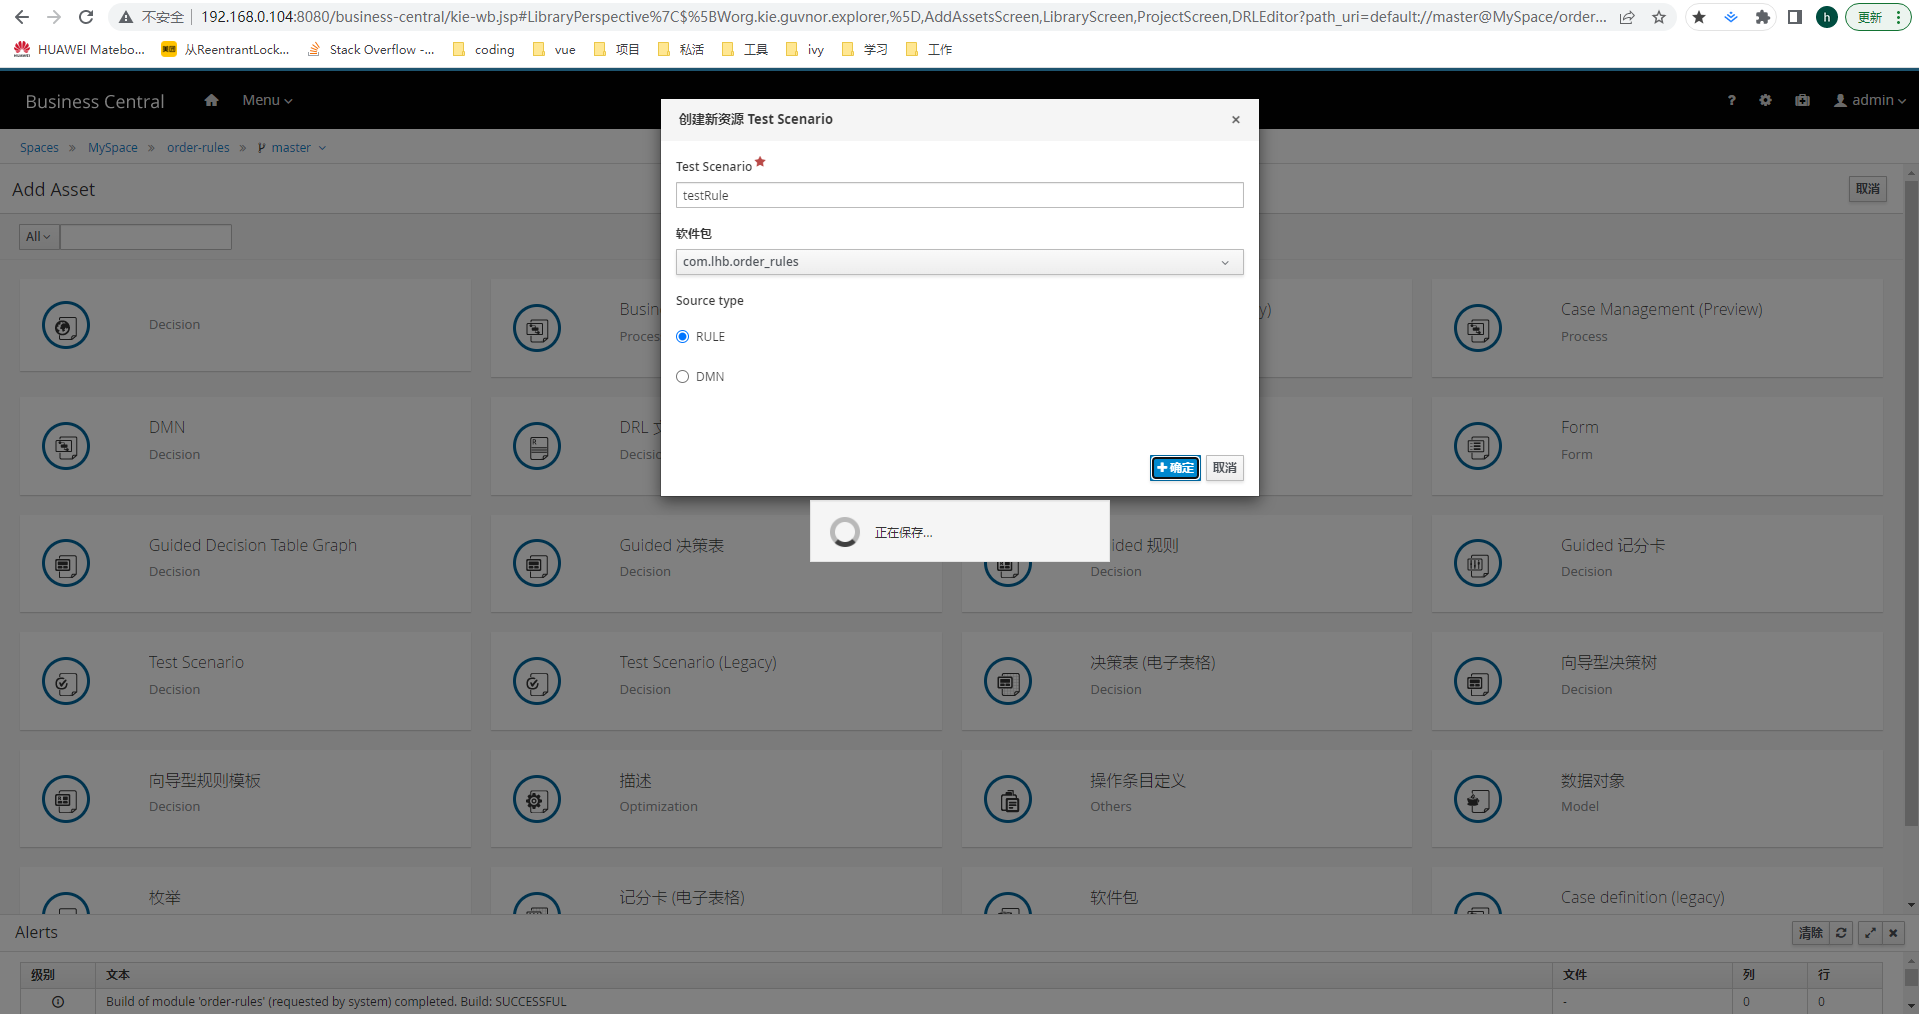Close the Test Scenario dialog

tap(1236, 120)
